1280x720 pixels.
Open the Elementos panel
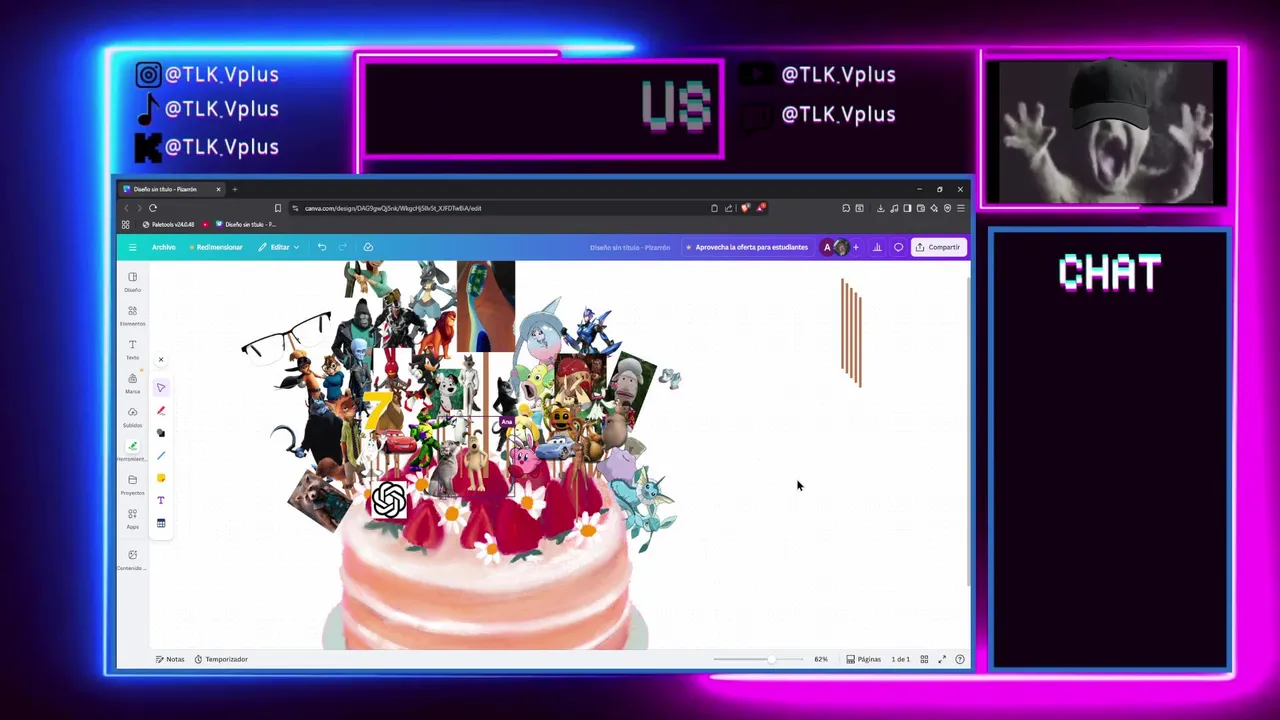click(132, 315)
